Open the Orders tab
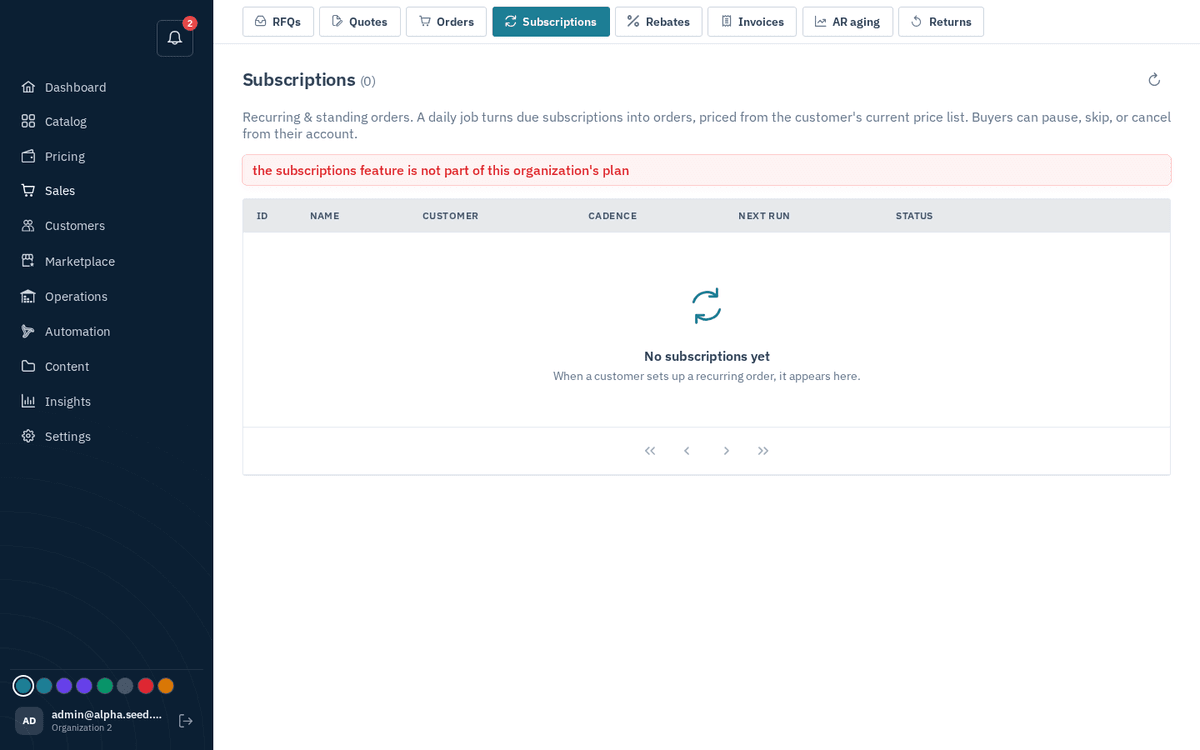 click(x=446, y=22)
